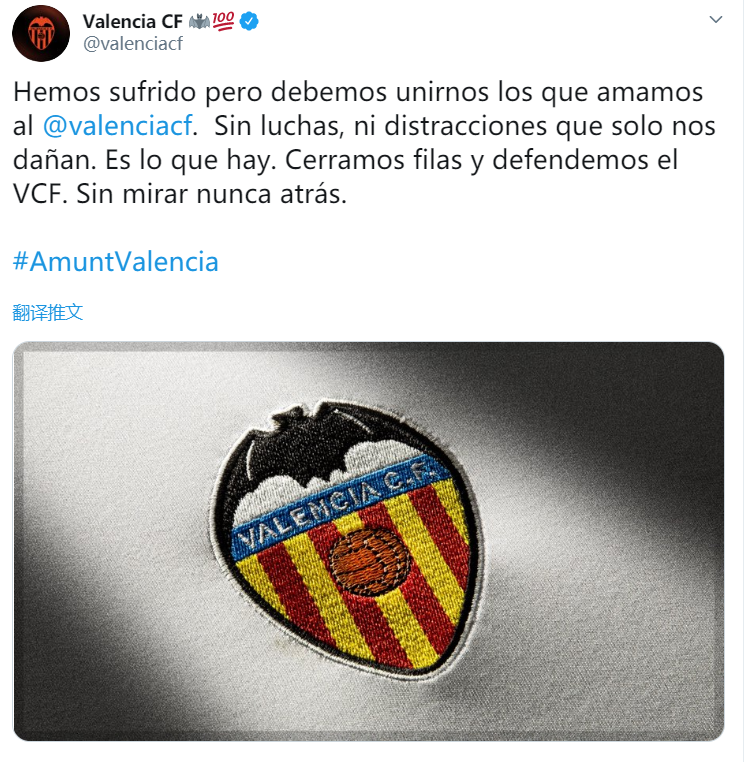This screenshot has width=745, height=762.
Task: Click the red 100 emoji in the header
Action: [x=224, y=21]
